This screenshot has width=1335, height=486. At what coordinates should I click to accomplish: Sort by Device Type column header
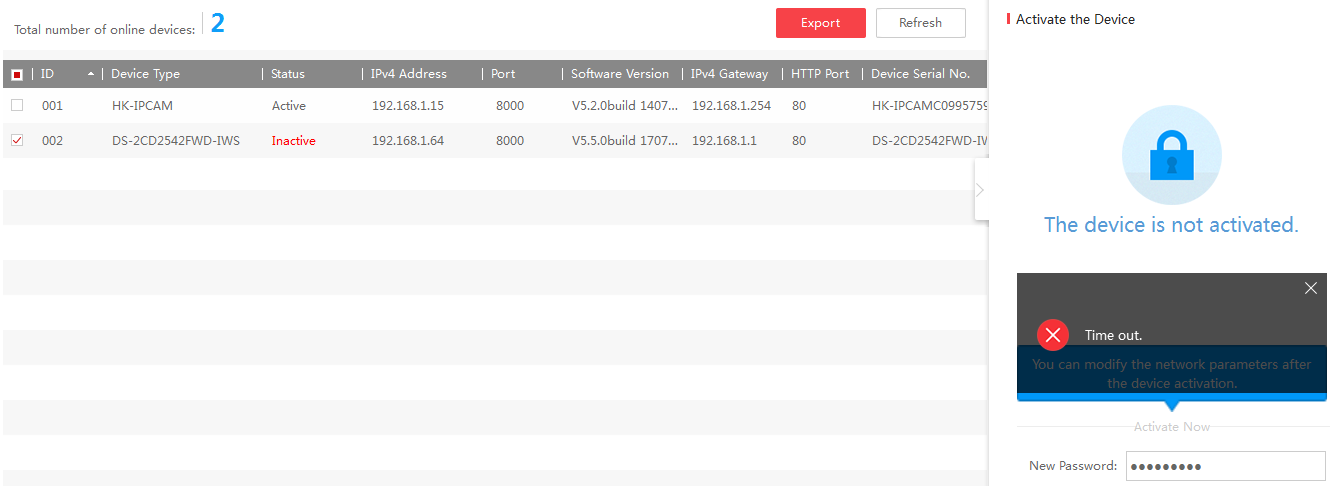click(145, 74)
